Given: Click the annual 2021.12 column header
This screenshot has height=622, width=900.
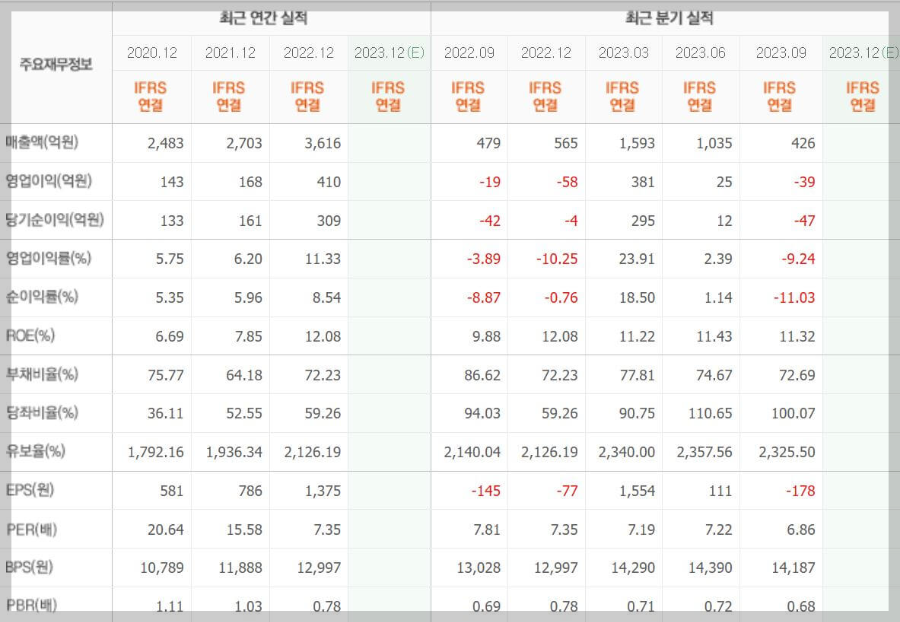Looking at the screenshot, I should click(230, 53).
